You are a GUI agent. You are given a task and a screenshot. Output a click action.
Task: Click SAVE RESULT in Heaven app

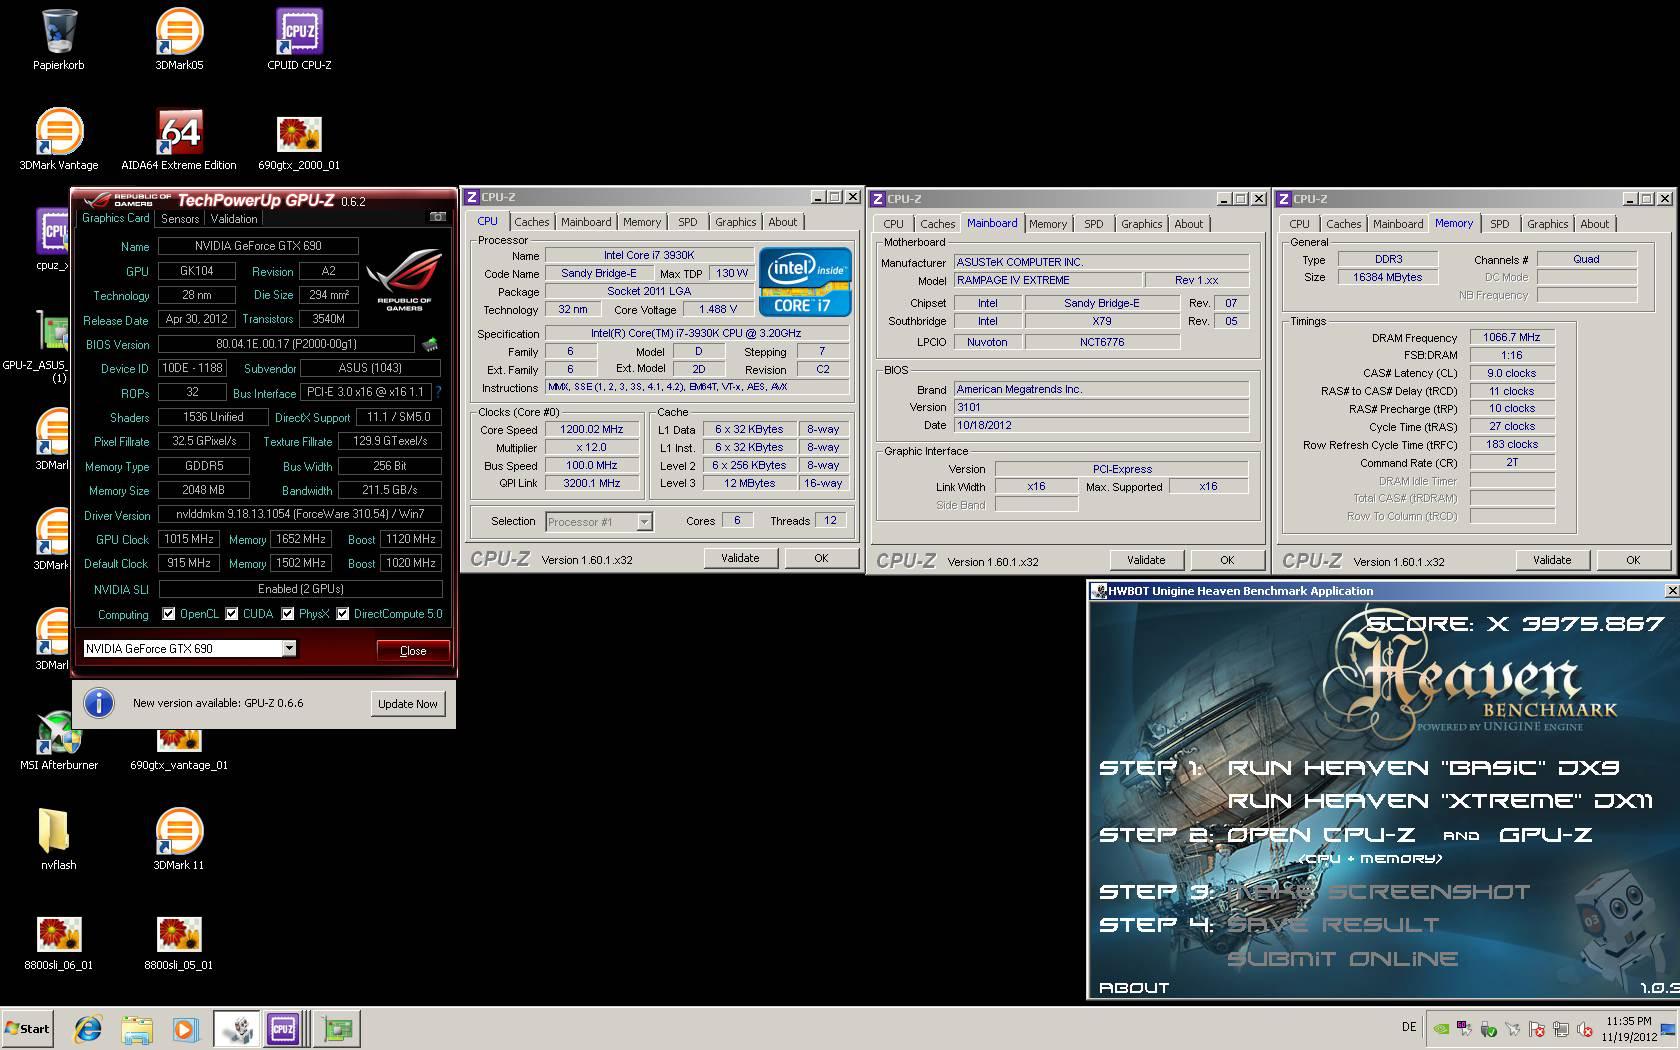[1334, 924]
